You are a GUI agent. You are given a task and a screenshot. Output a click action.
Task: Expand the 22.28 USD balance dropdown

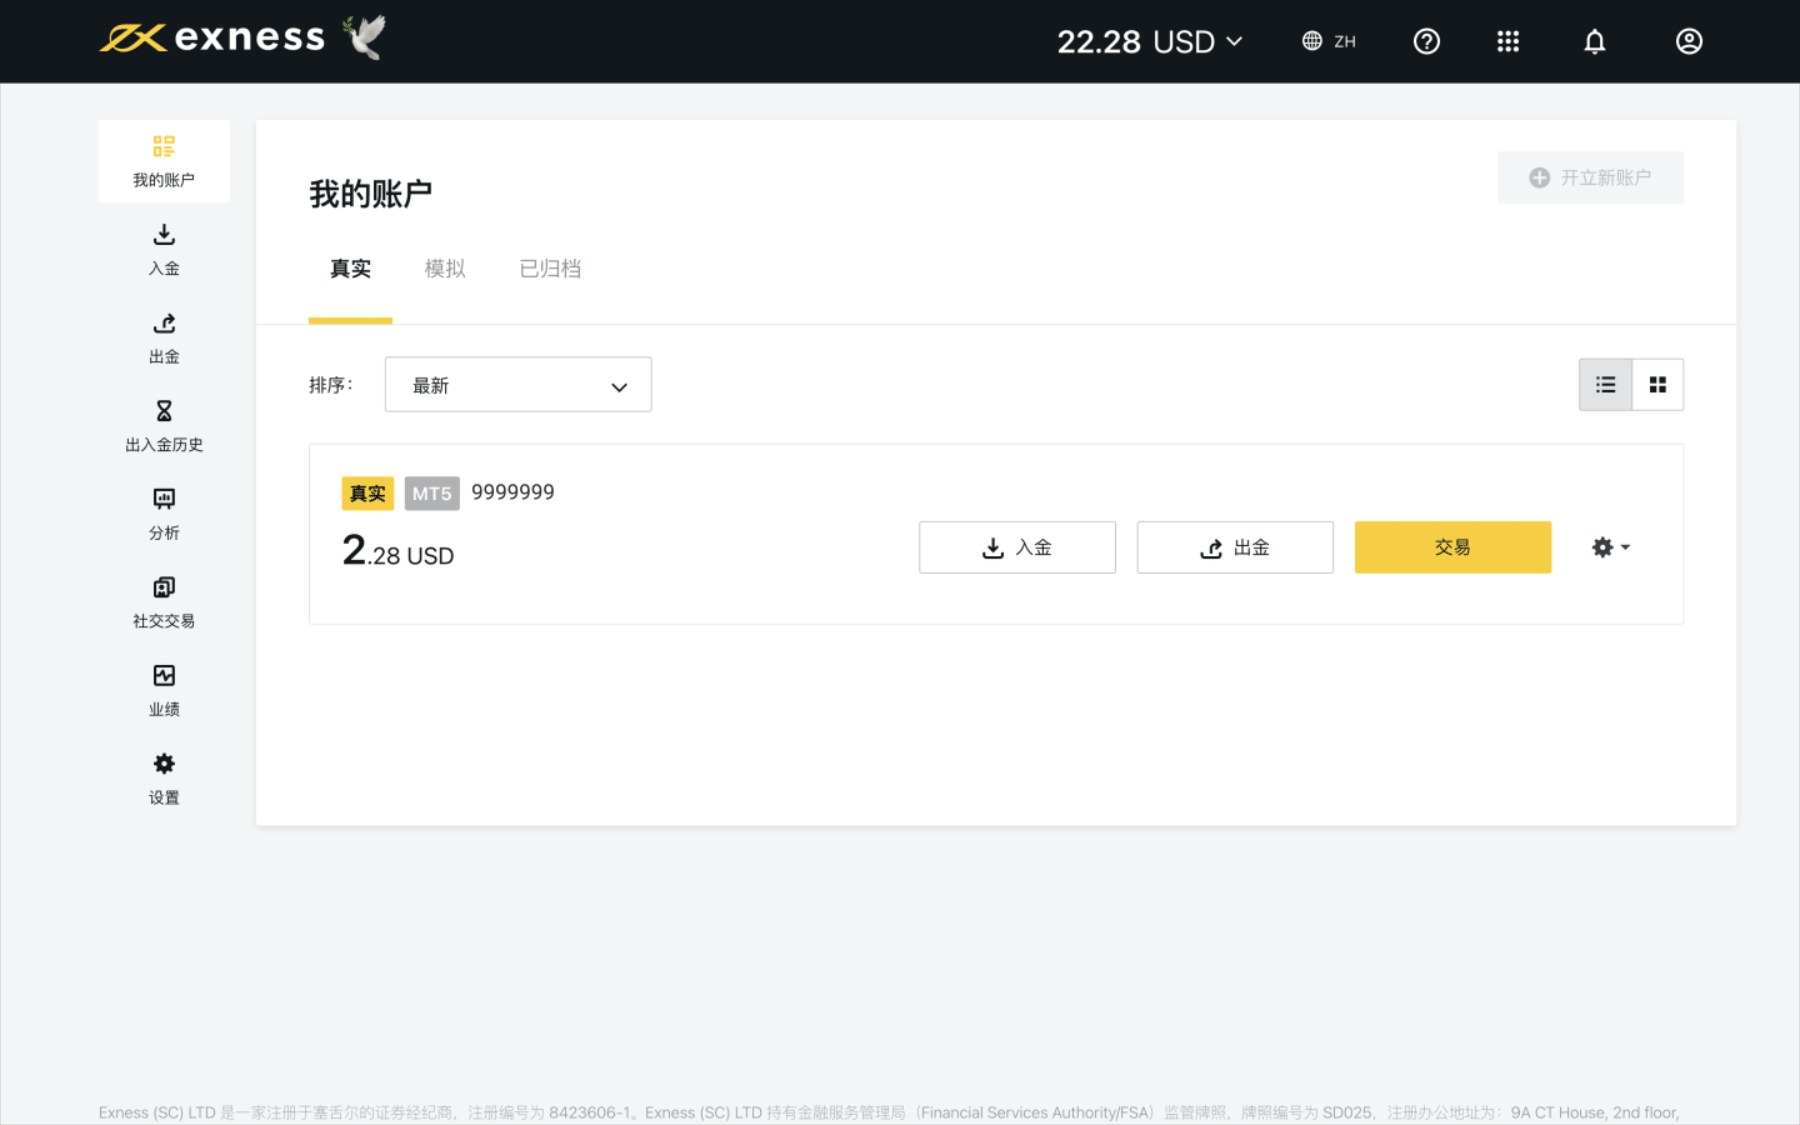coord(1150,41)
